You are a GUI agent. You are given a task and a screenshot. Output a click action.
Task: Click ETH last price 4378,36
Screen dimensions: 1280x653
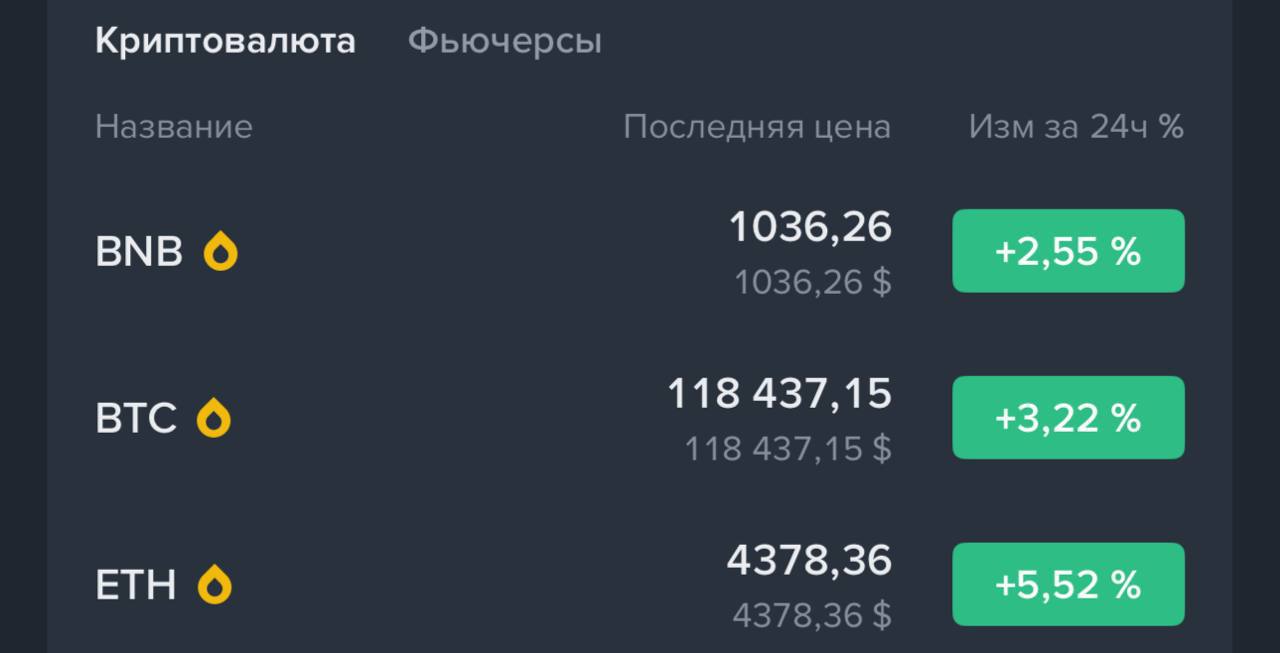point(809,560)
